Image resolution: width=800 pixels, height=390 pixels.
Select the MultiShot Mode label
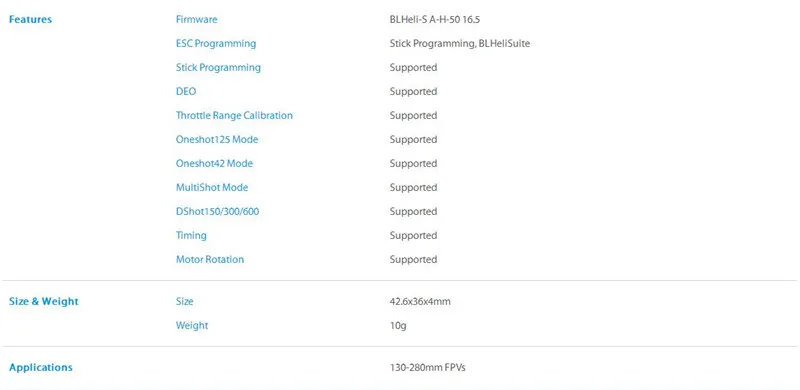point(212,187)
